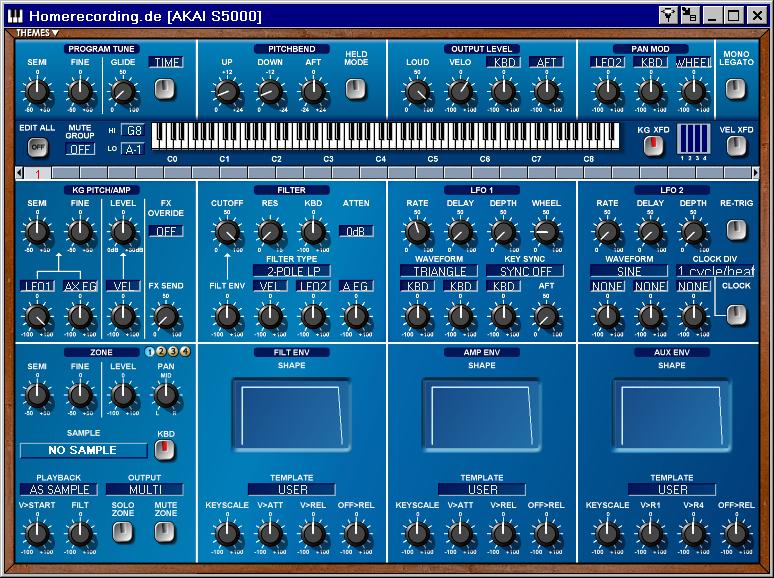Open the HI key range G8 field
The image size is (774, 578).
(x=133, y=130)
